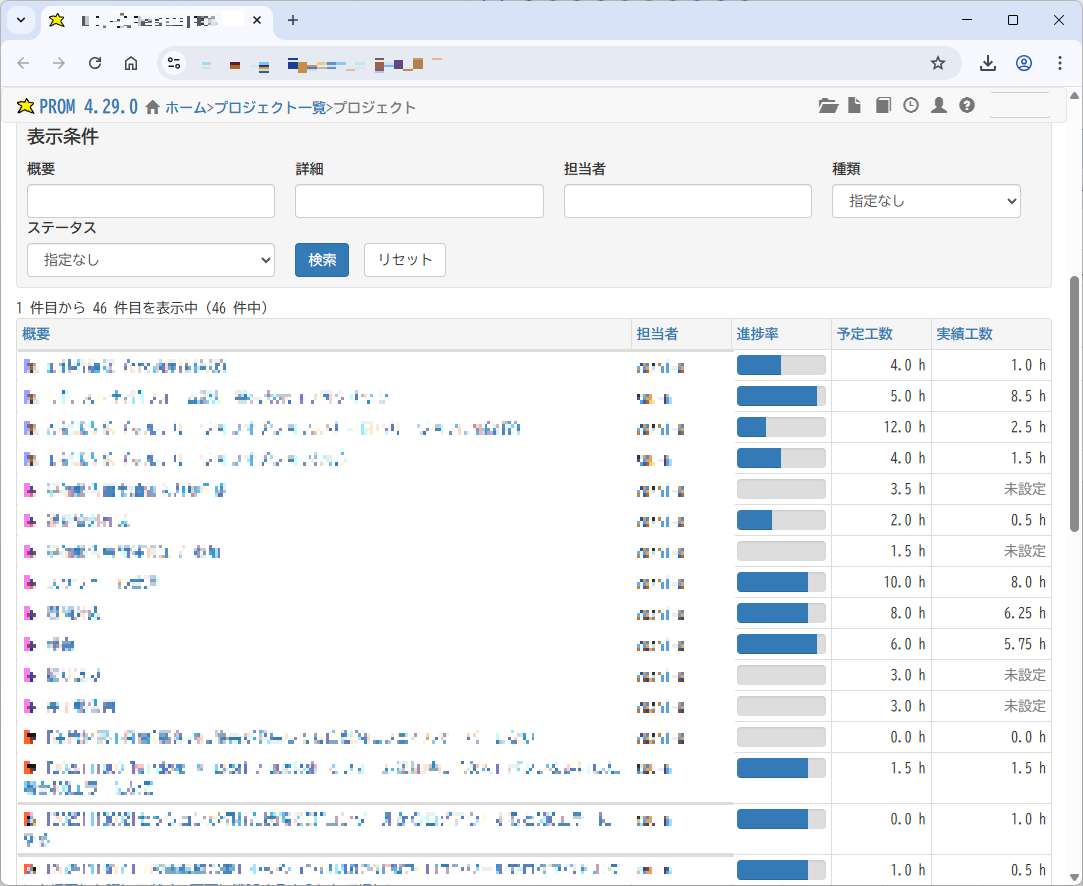Open the 種類 dropdown
The image size is (1083, 886).
925,201
